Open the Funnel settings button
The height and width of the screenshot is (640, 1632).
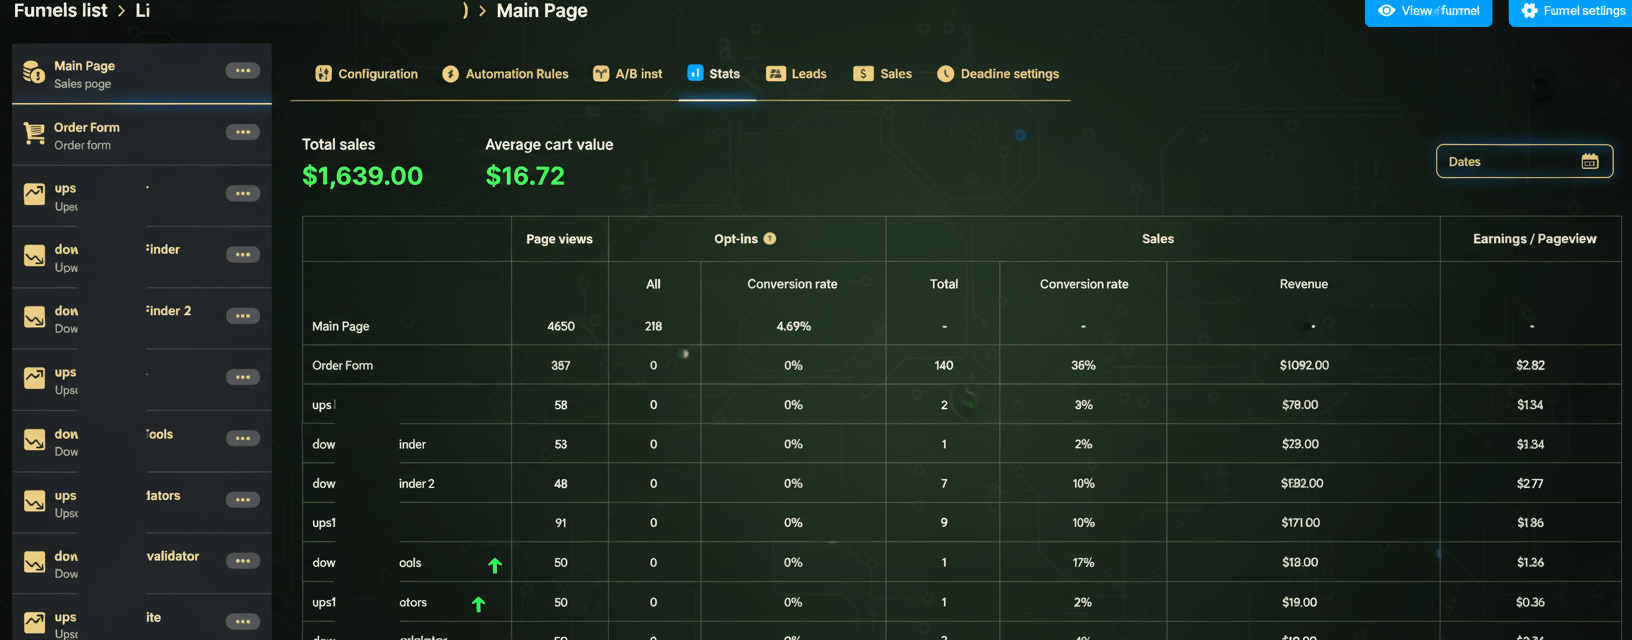coord(1570,11)
